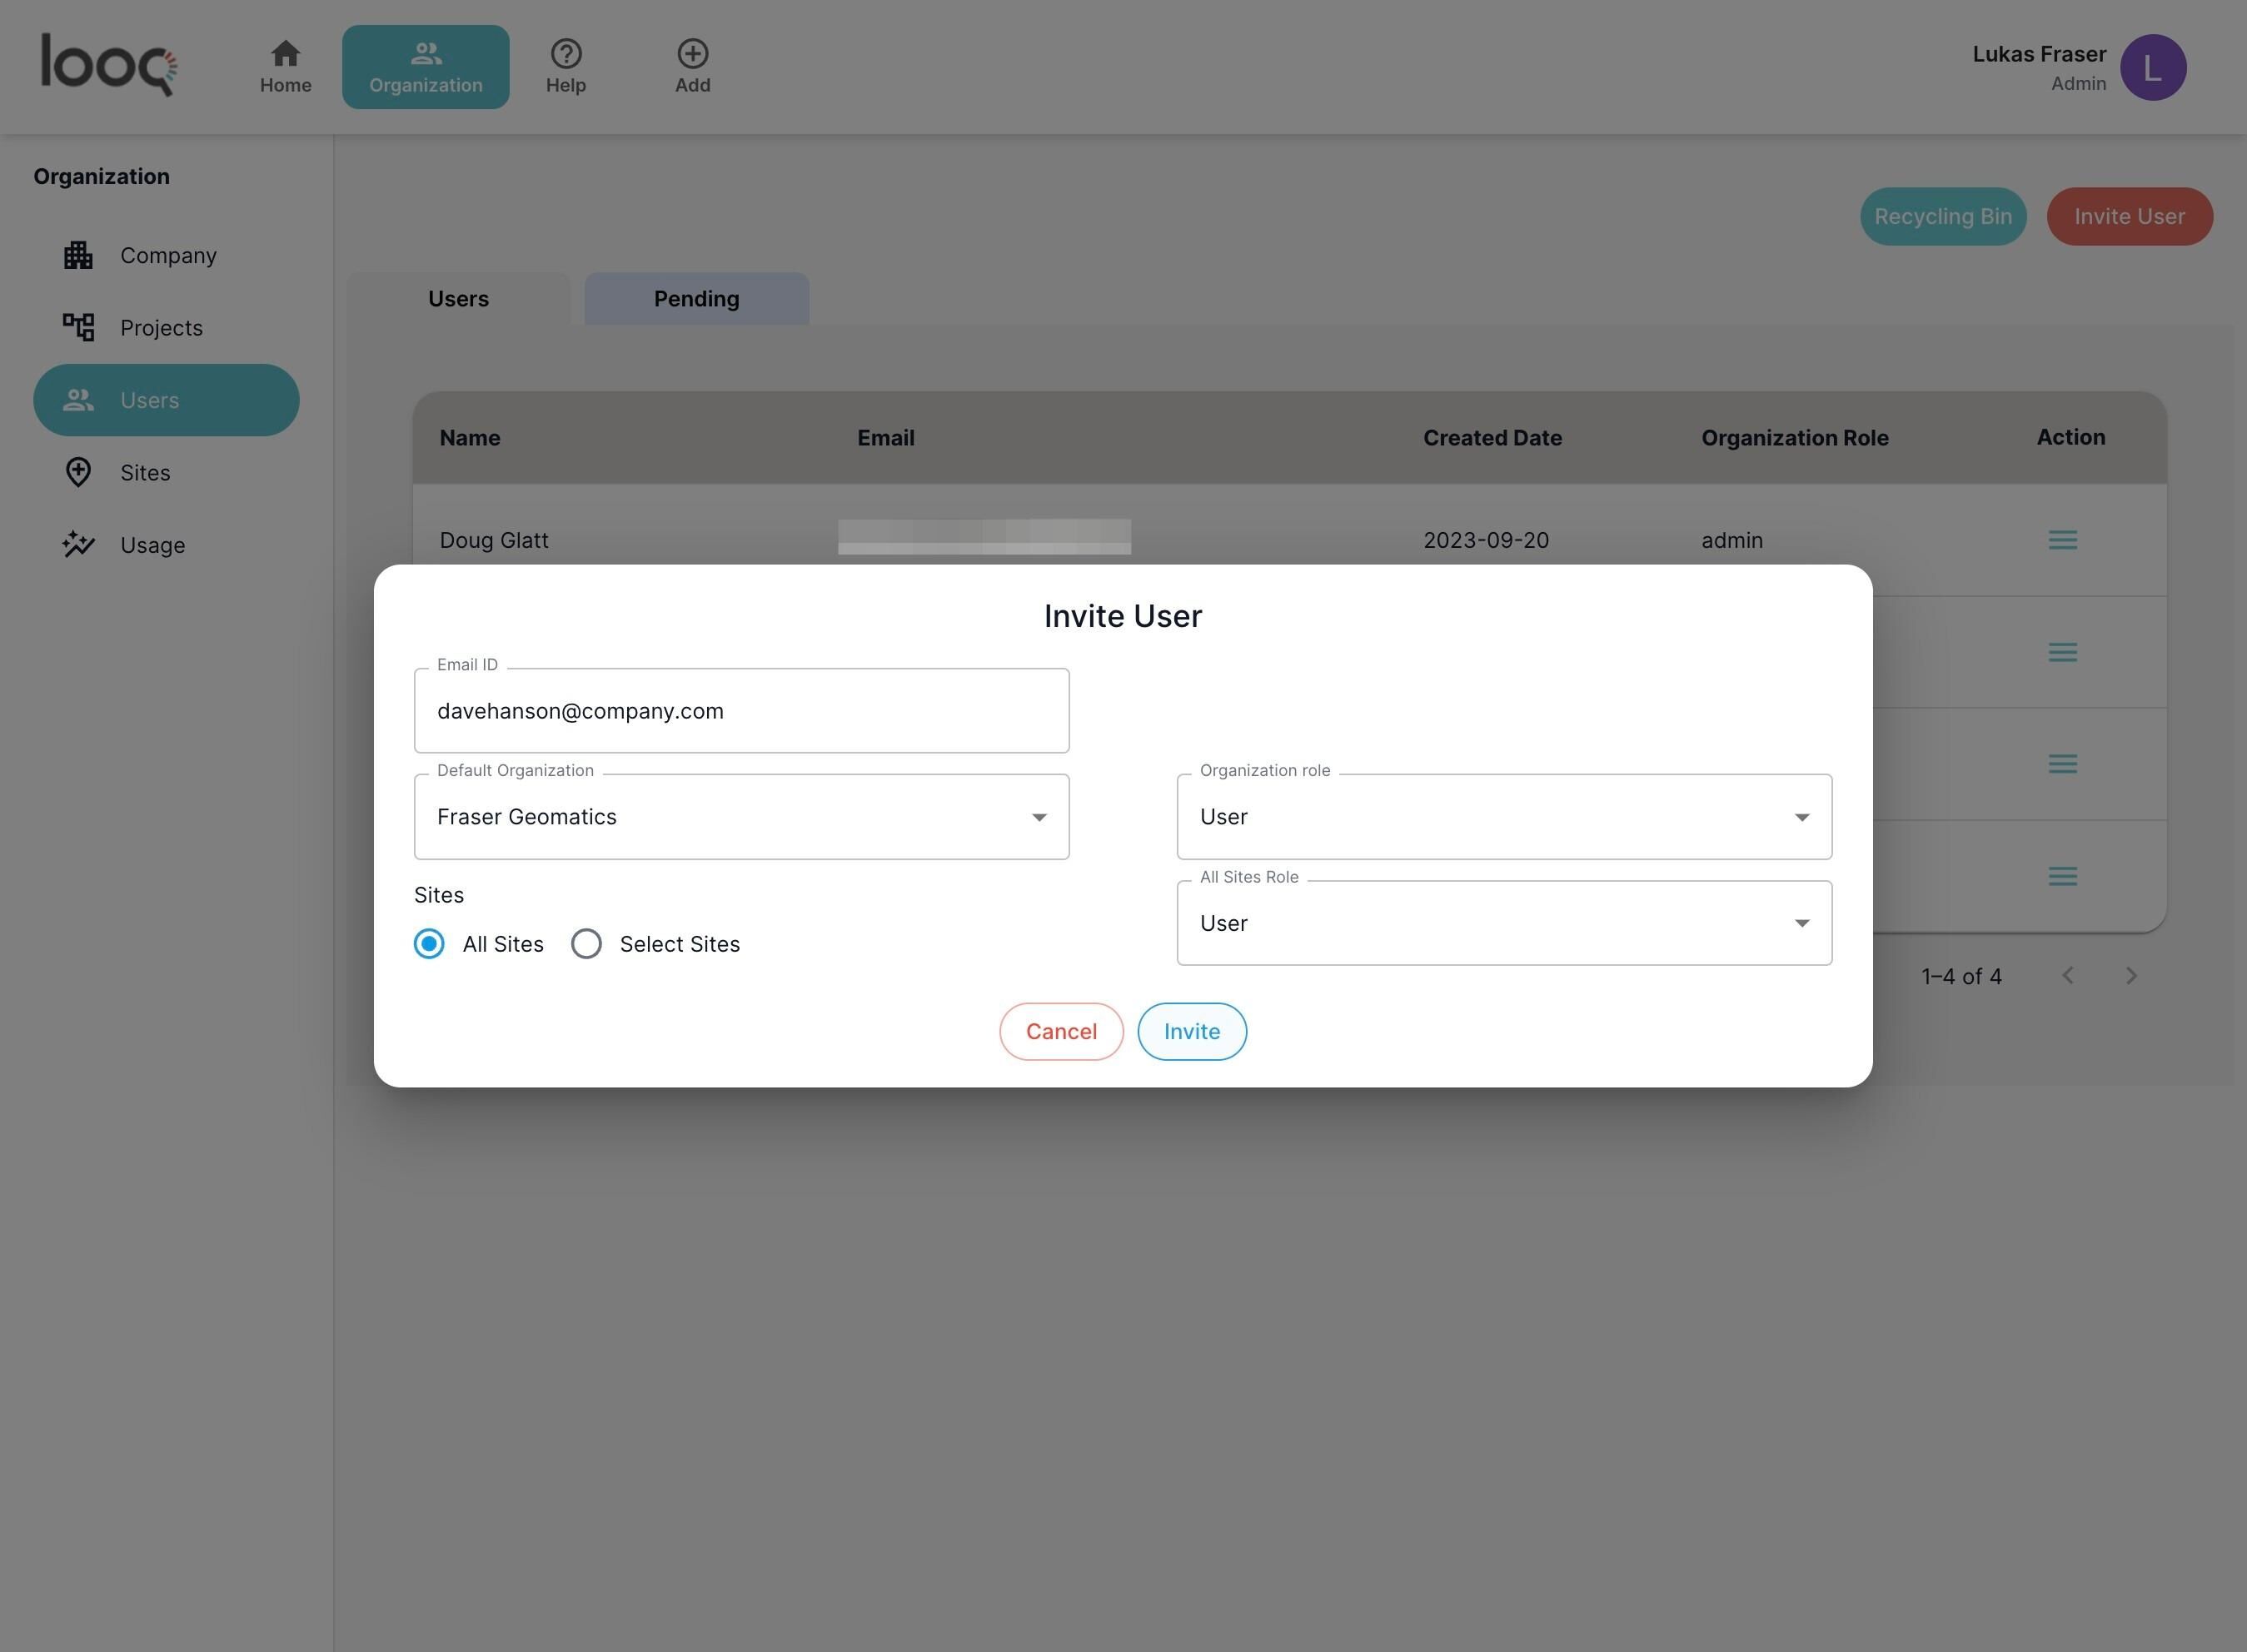The width and height of the screenshot is (2247, 1652).
Task: Click the looq logo
Action: [x=109, y=66]
